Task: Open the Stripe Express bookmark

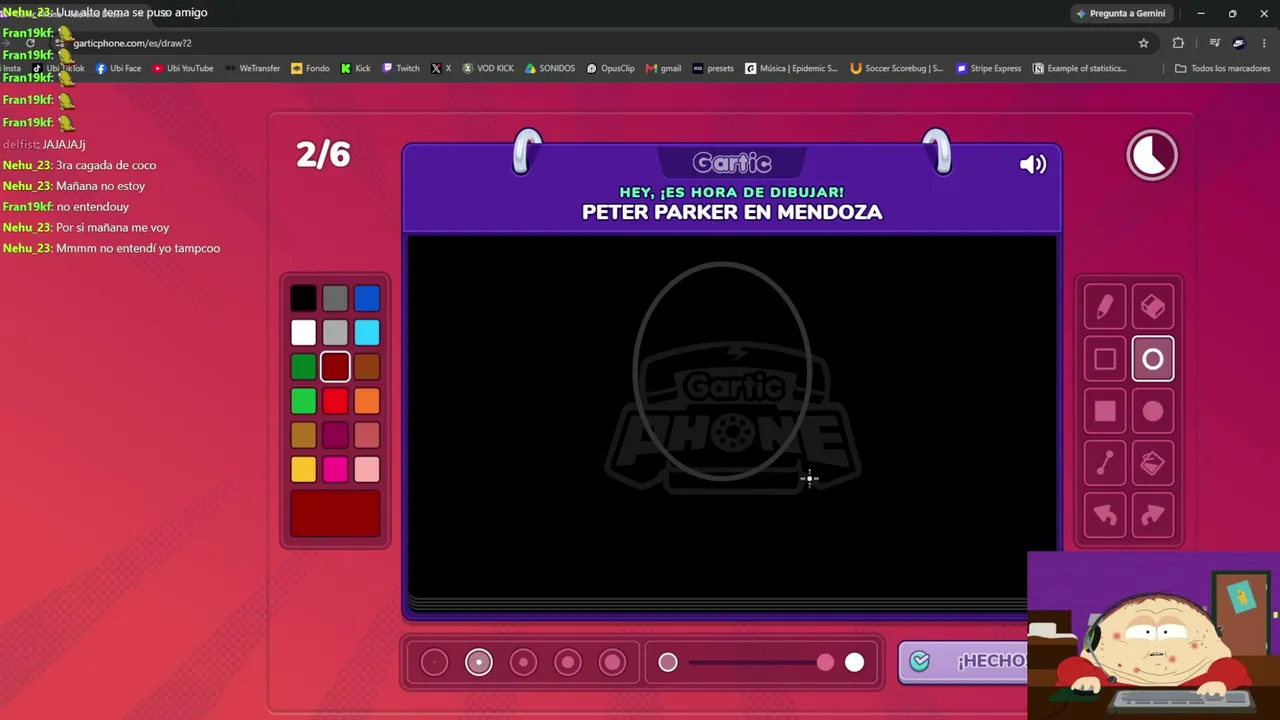Action: 989,68
